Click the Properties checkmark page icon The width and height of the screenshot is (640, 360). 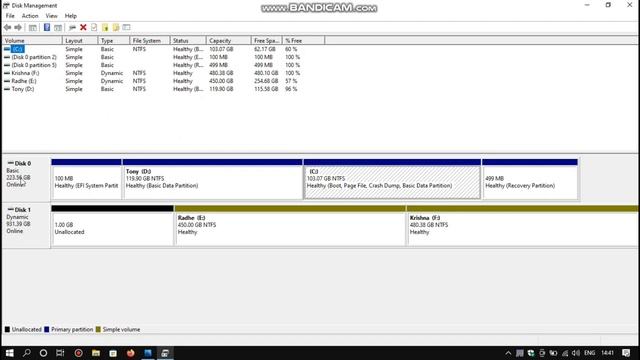pyautogui.click(x=94, y=27)
